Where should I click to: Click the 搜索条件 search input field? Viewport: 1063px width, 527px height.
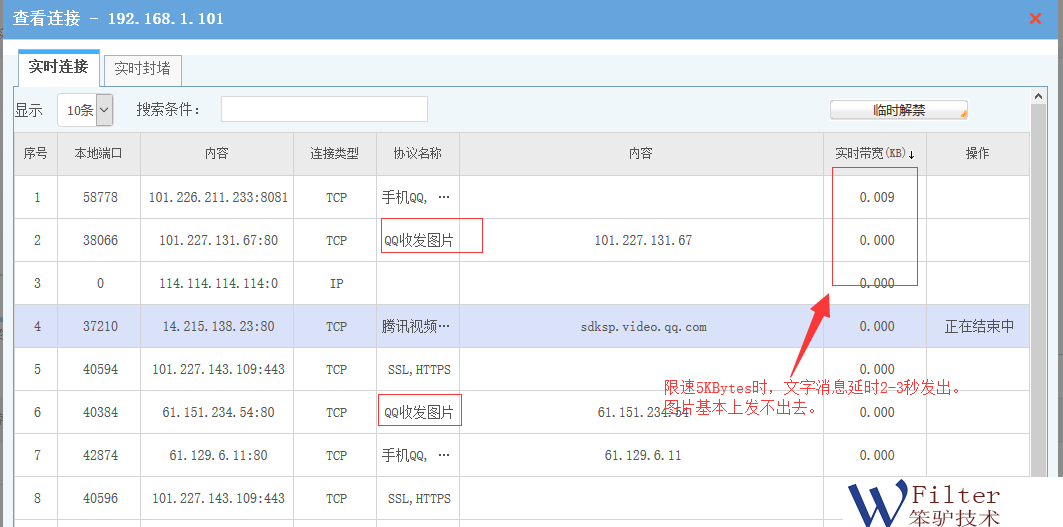click(324, 109)
